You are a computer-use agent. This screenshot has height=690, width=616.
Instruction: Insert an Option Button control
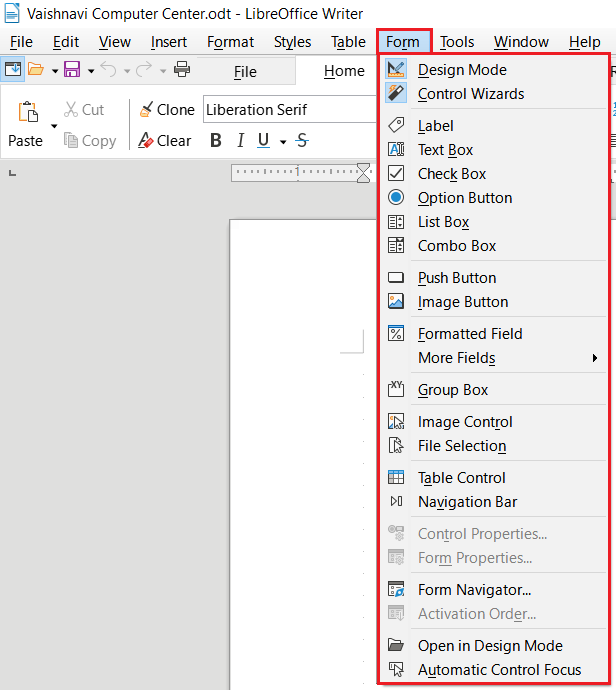pyautogui.click(x=493, y=198)
